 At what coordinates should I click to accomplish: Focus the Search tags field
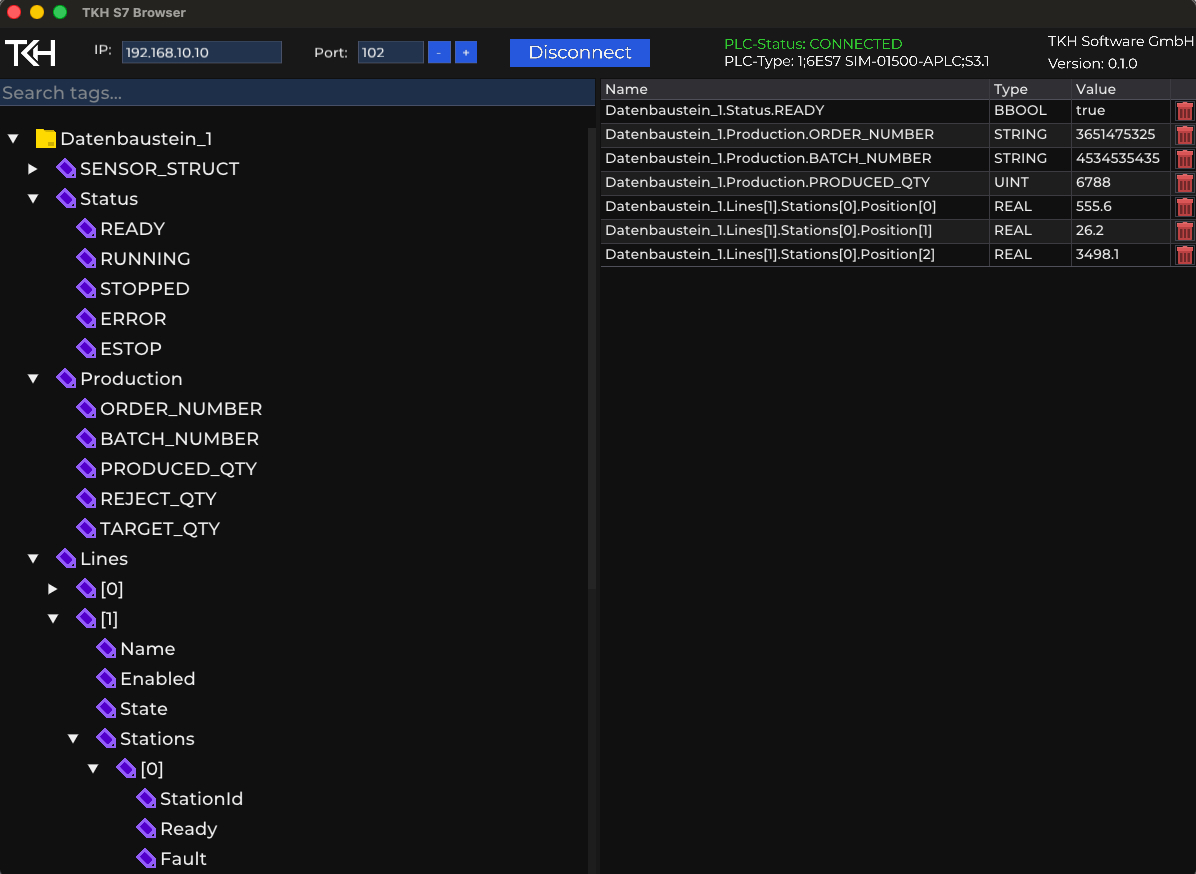tap(297, 93)
